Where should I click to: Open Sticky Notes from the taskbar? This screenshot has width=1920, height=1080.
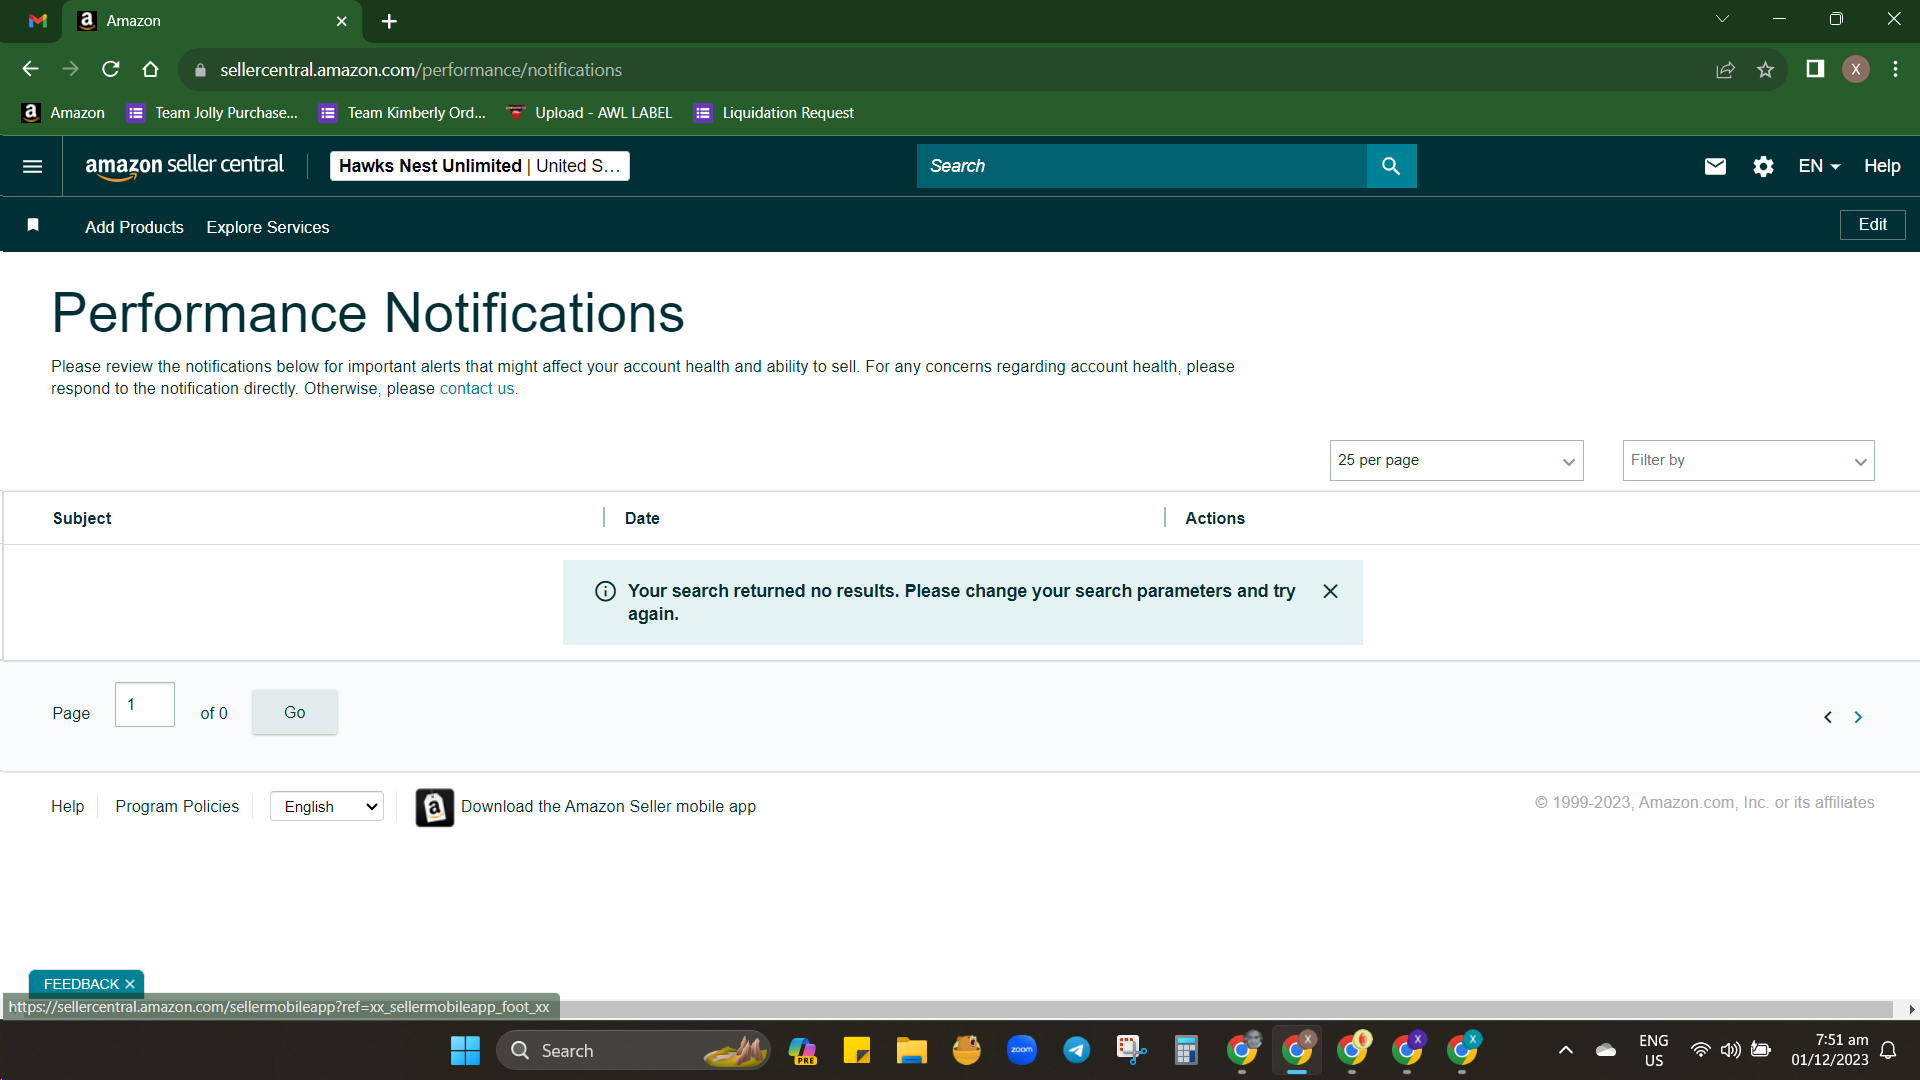pyautogui.click(x=856, y=1051)
